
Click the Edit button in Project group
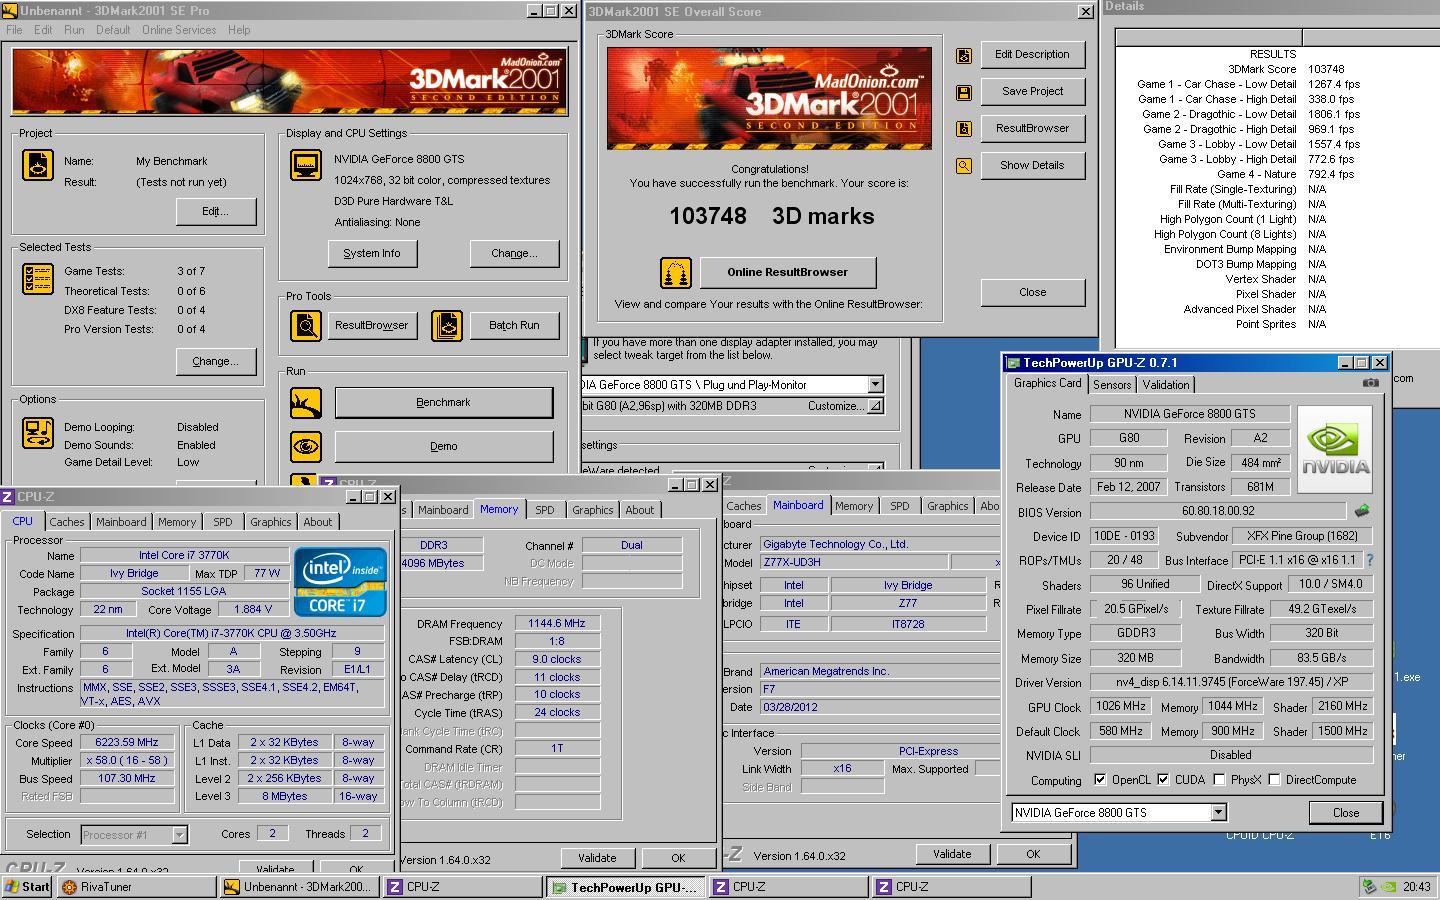(216, 211)
